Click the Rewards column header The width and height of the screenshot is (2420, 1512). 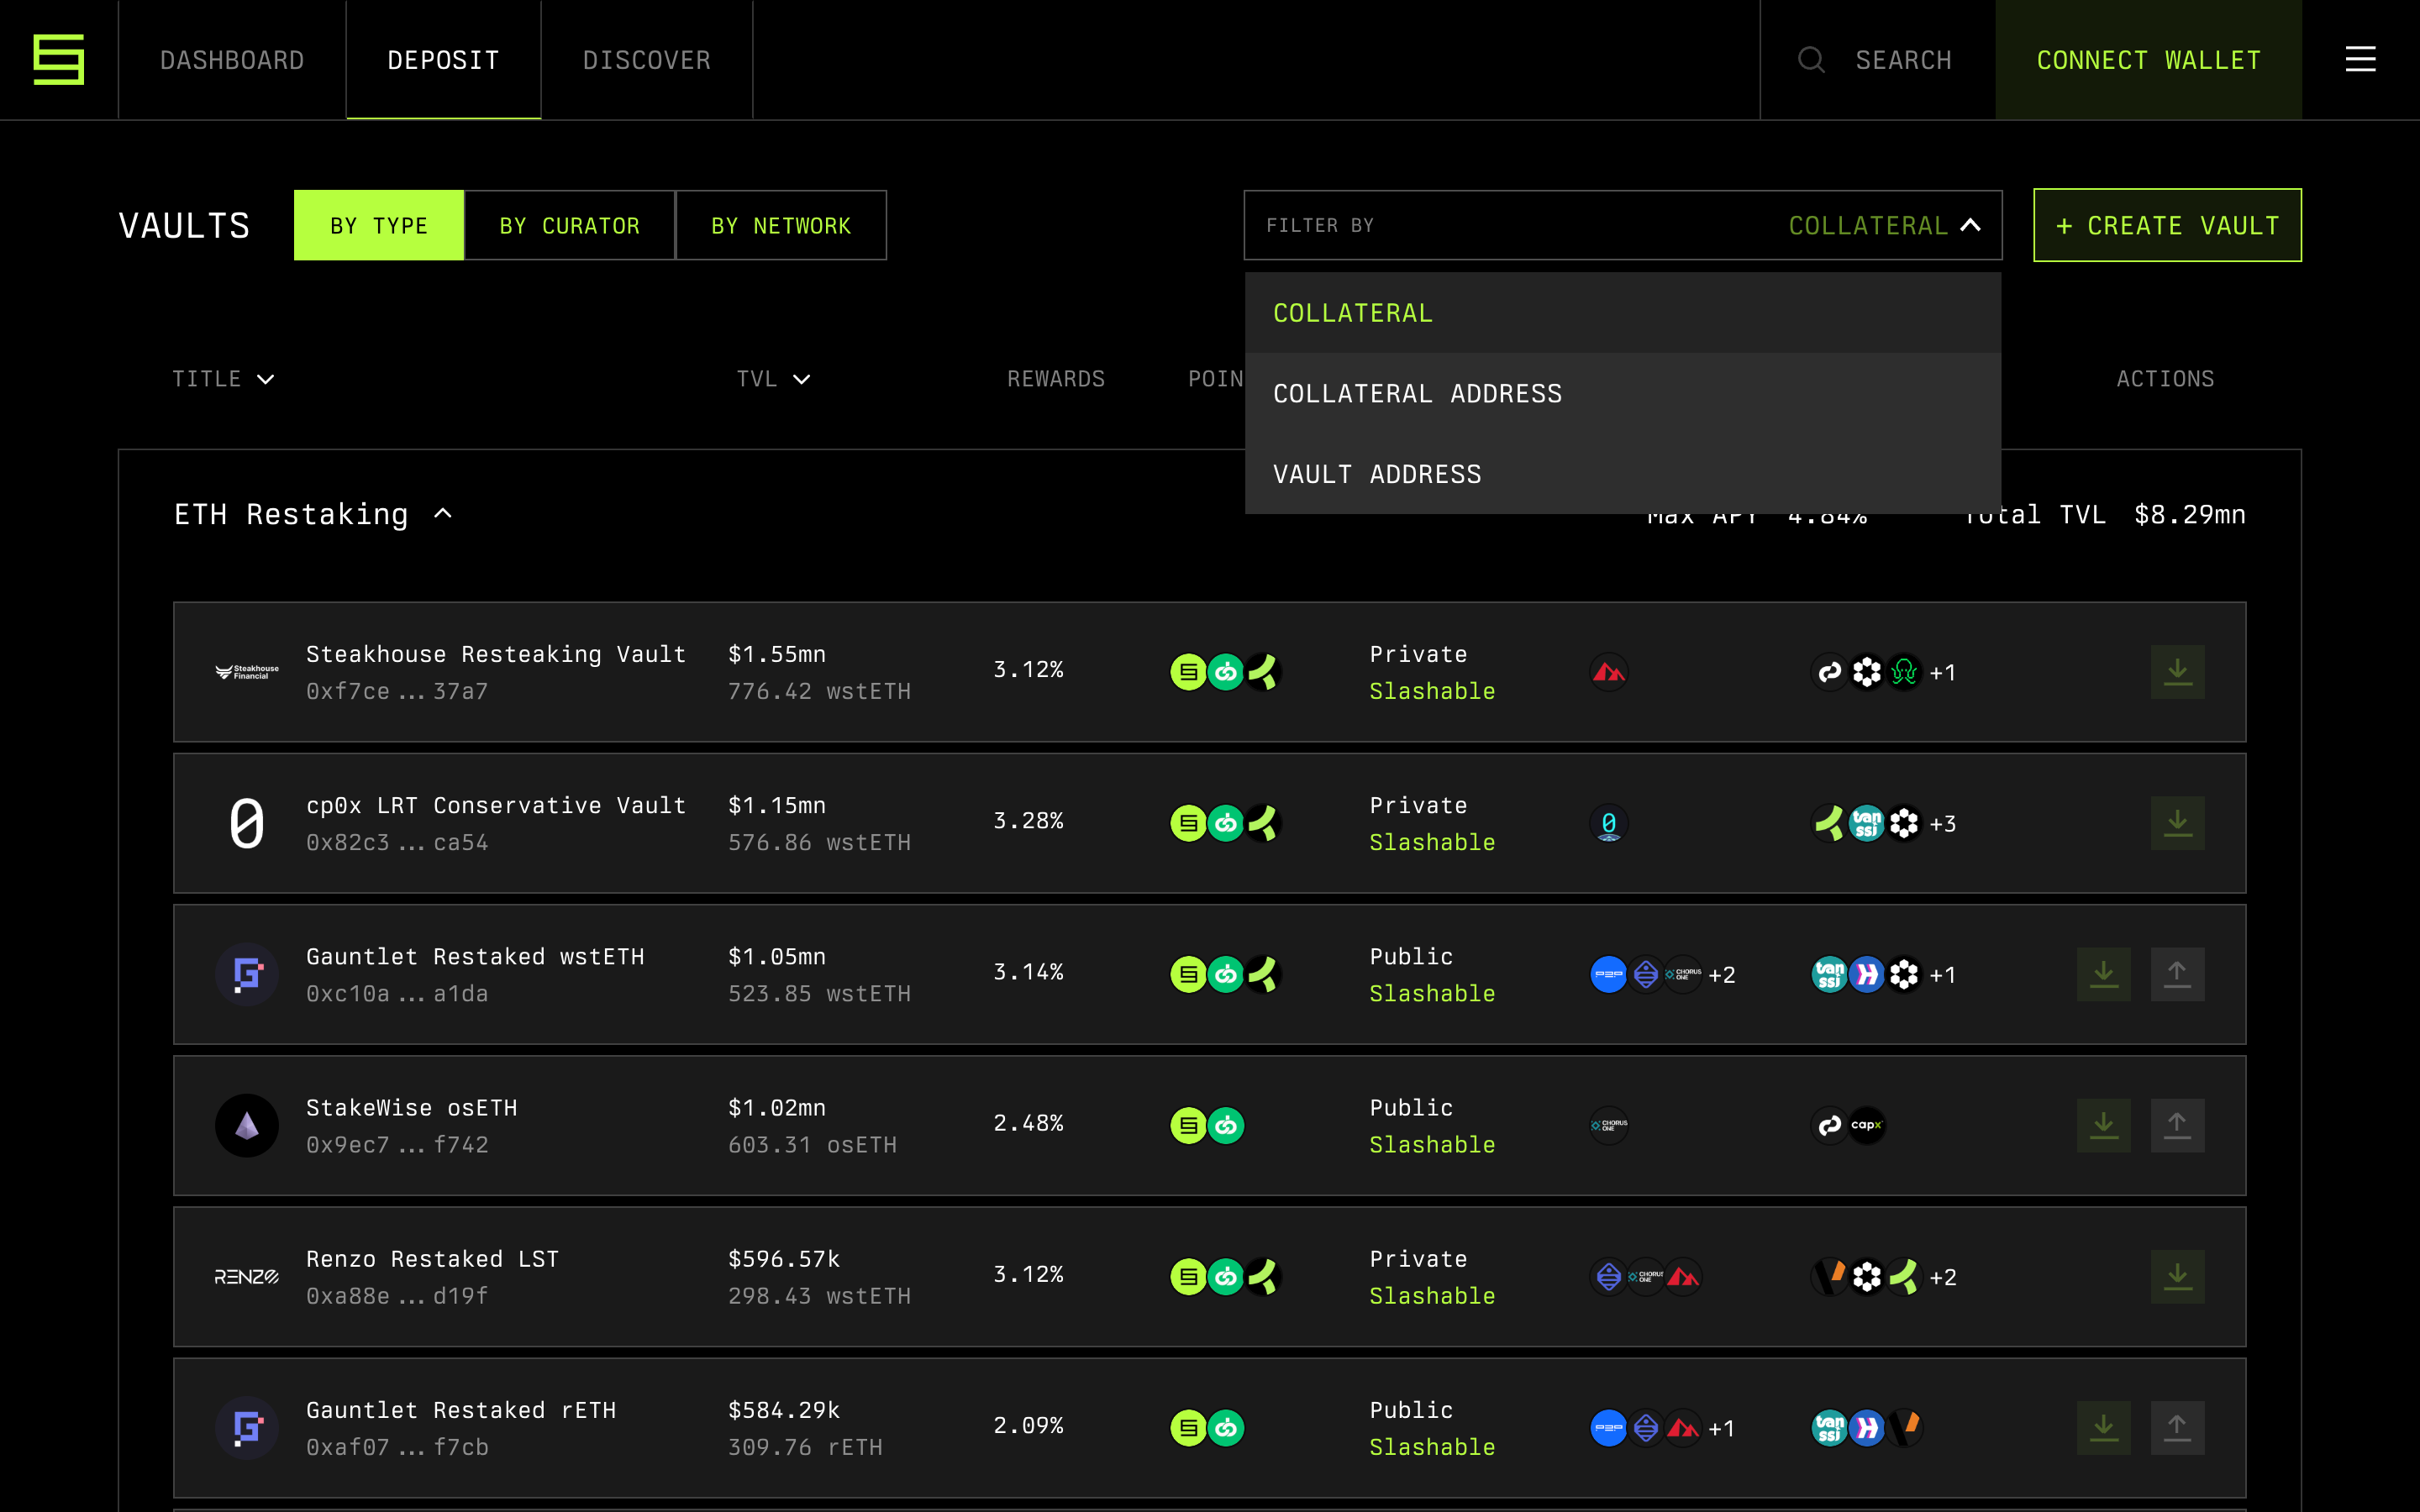pyautogui.click(x=1056, y=379)
